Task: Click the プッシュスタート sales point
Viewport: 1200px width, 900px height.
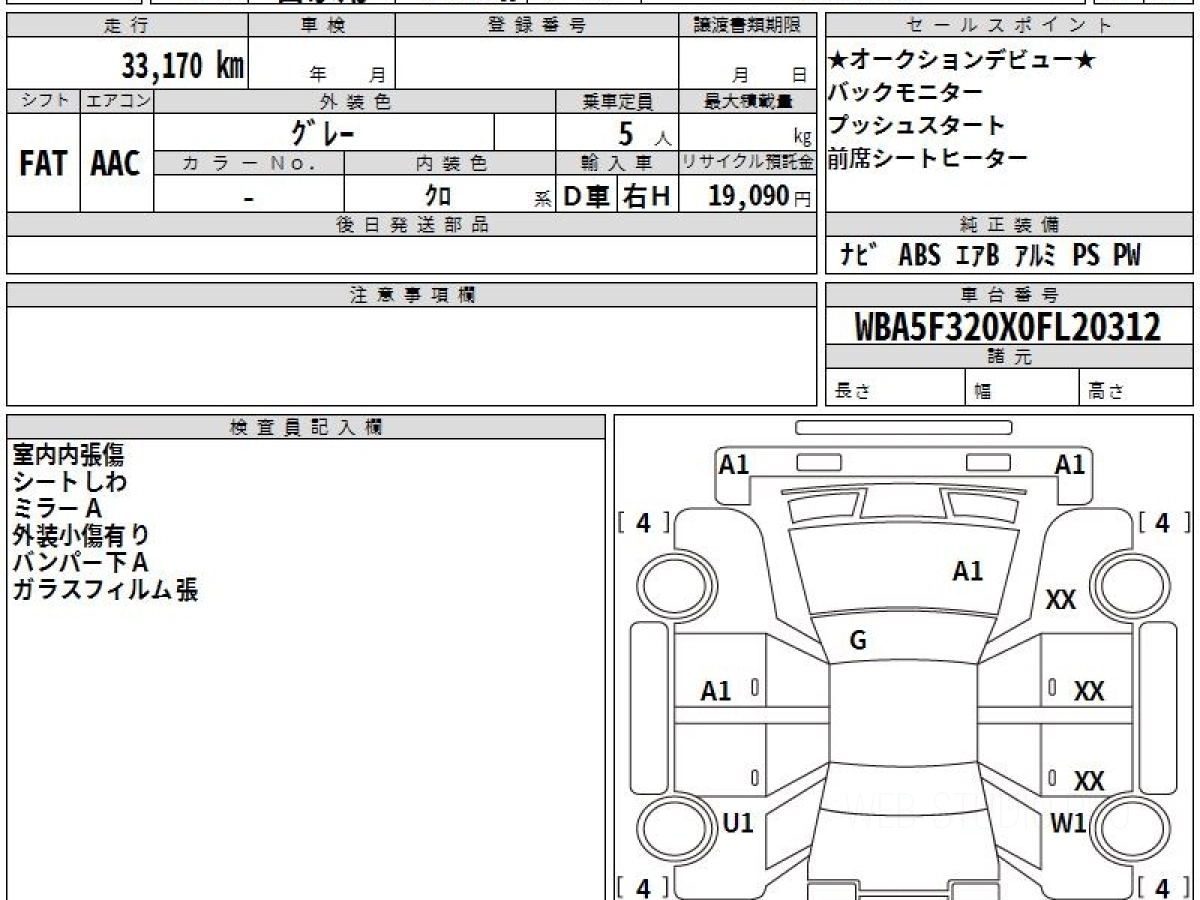Action: (x=917, y=125)
